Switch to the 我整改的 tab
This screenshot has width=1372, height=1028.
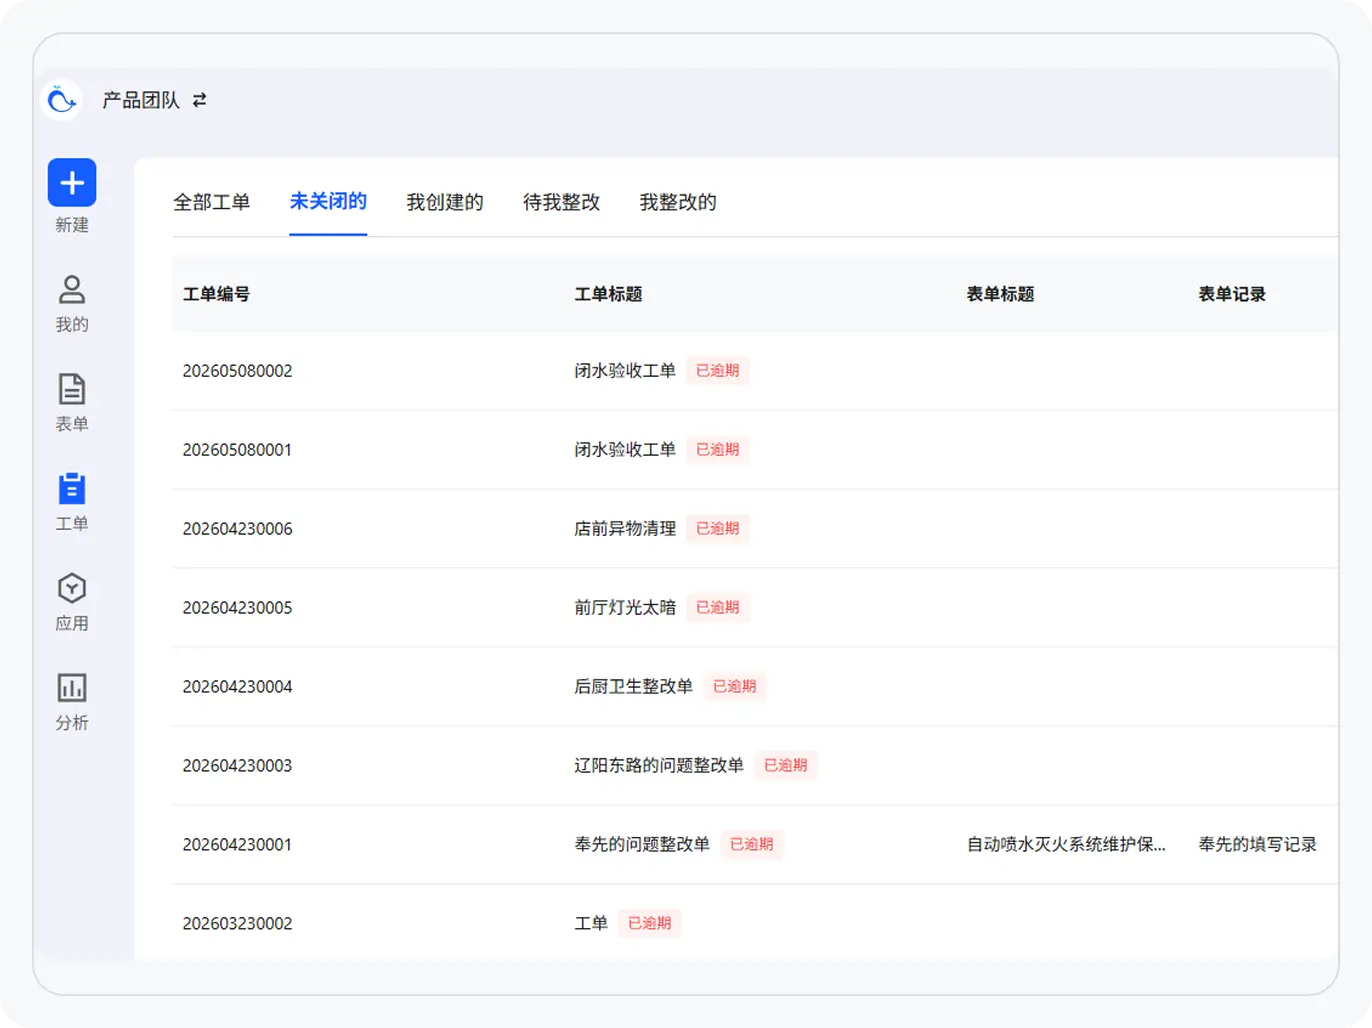[678, 202]
